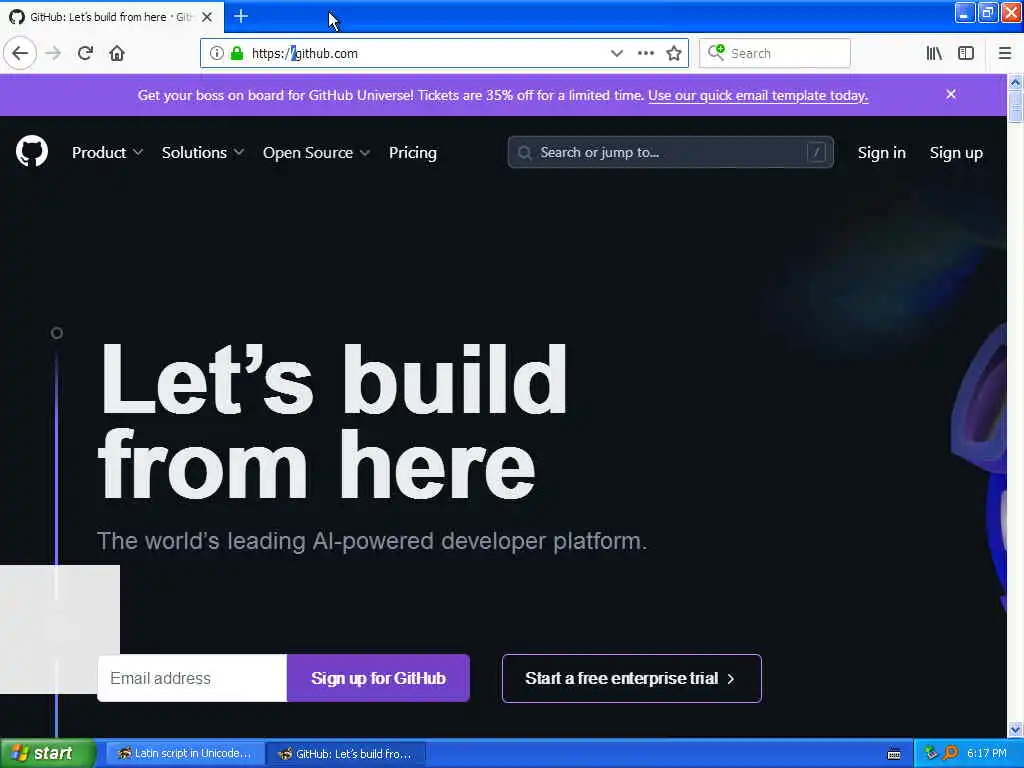Click the browser forward arrow
Image resolution: width=1024 pixels, height=768 pixels.
(x=54, y=53)
